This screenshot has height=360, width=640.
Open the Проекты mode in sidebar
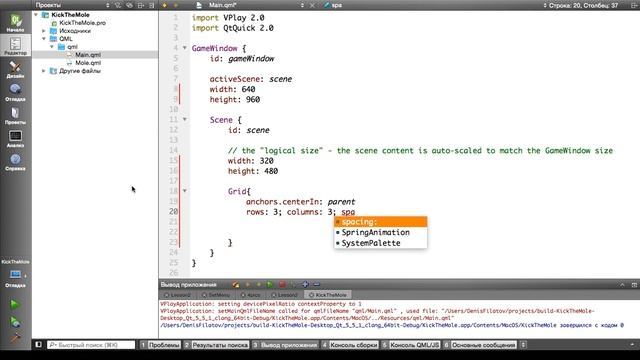[16, 115]
